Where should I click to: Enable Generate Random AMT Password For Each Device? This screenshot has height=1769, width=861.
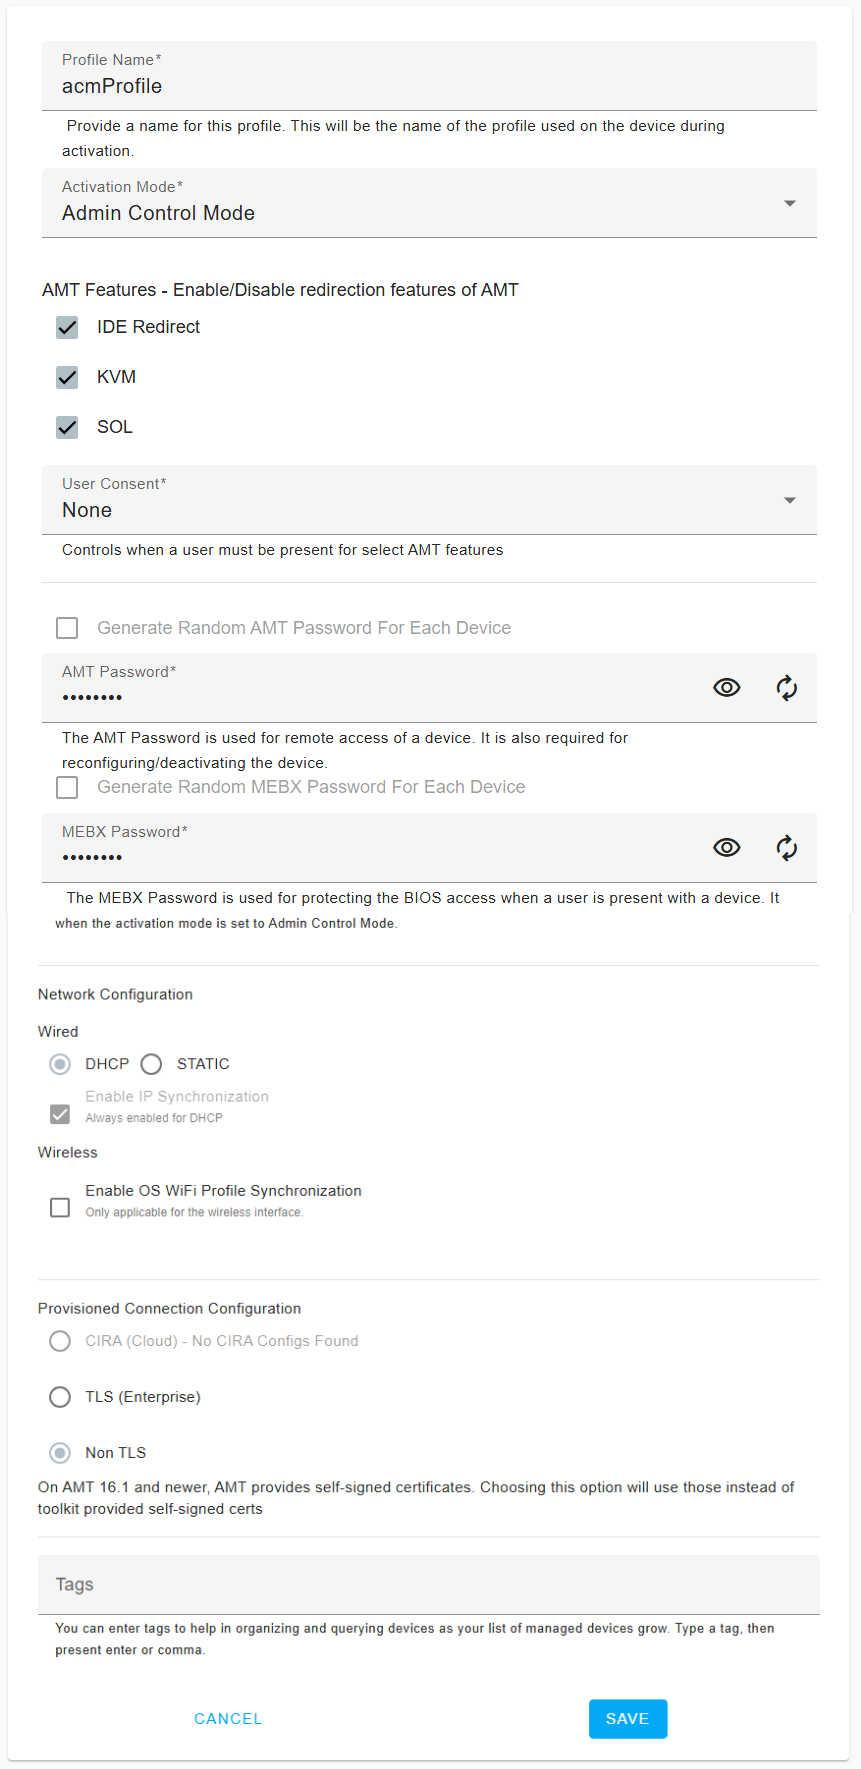[66, 627]
